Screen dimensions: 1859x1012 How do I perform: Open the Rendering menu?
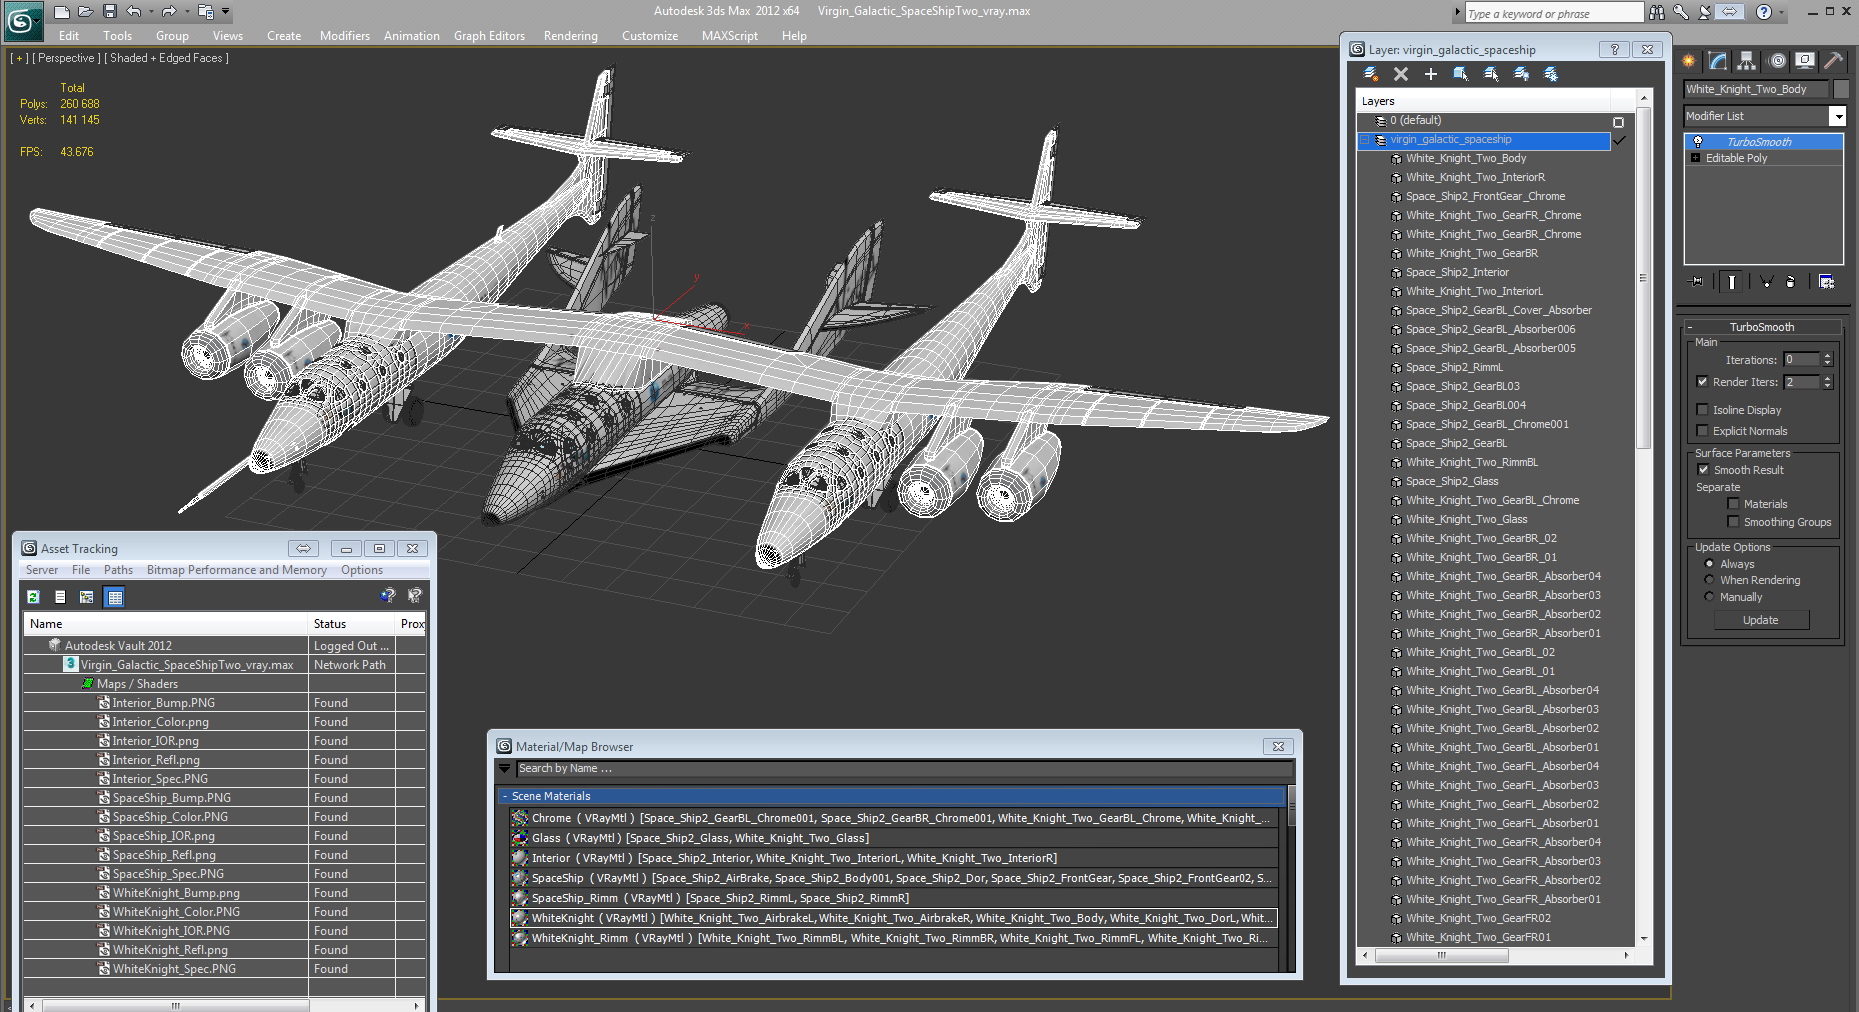click(571, 36)
